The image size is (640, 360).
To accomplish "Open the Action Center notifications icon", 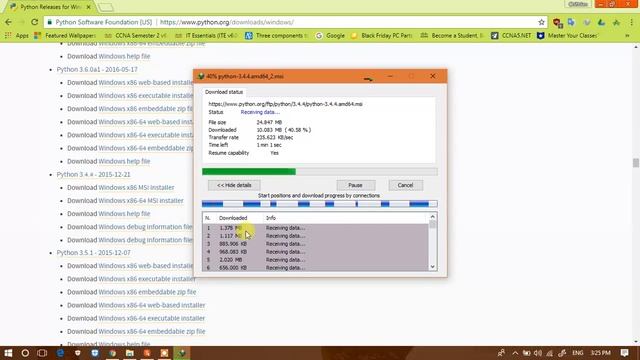I will [x=624, y=353].
